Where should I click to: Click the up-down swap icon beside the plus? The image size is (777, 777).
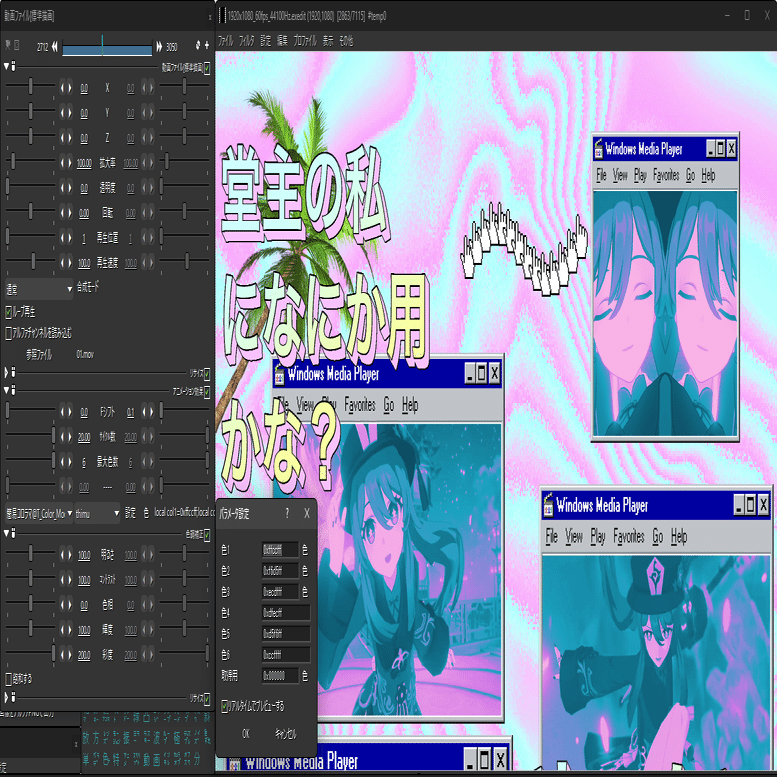[198, 45]
